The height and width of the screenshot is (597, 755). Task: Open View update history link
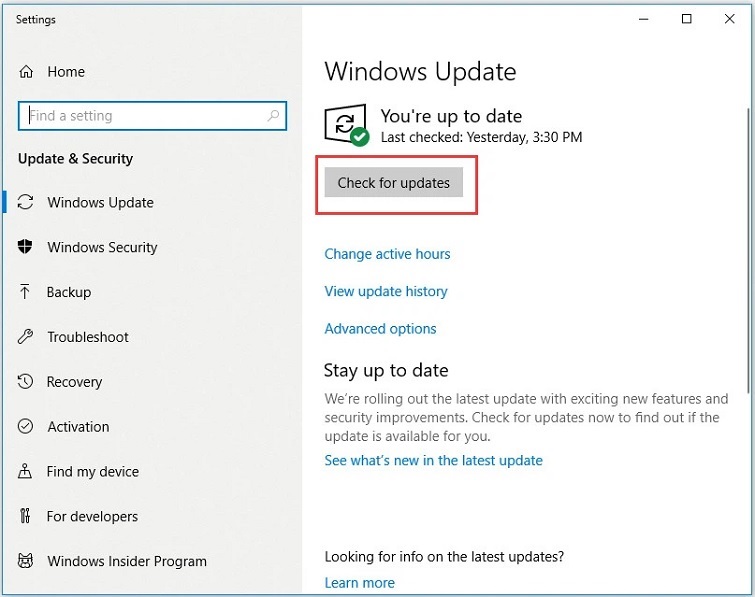click(x=386, y=291)
